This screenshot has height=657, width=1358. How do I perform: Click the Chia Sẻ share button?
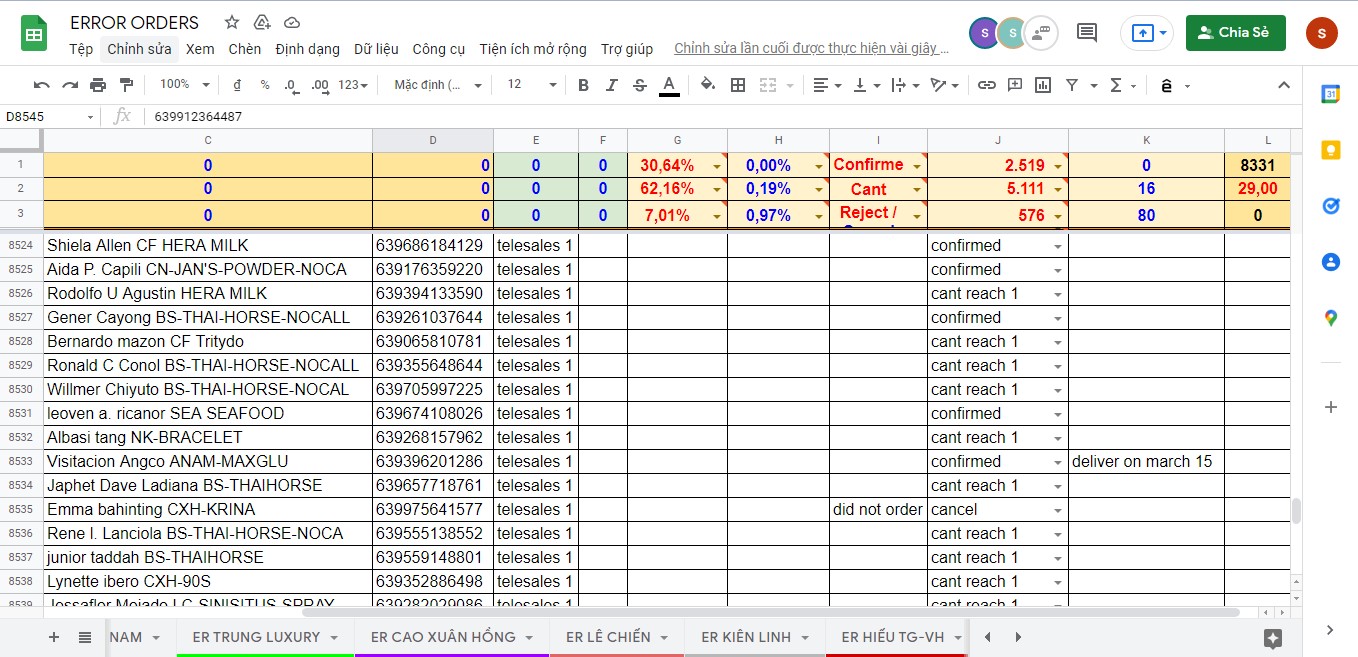[1235, 33]
